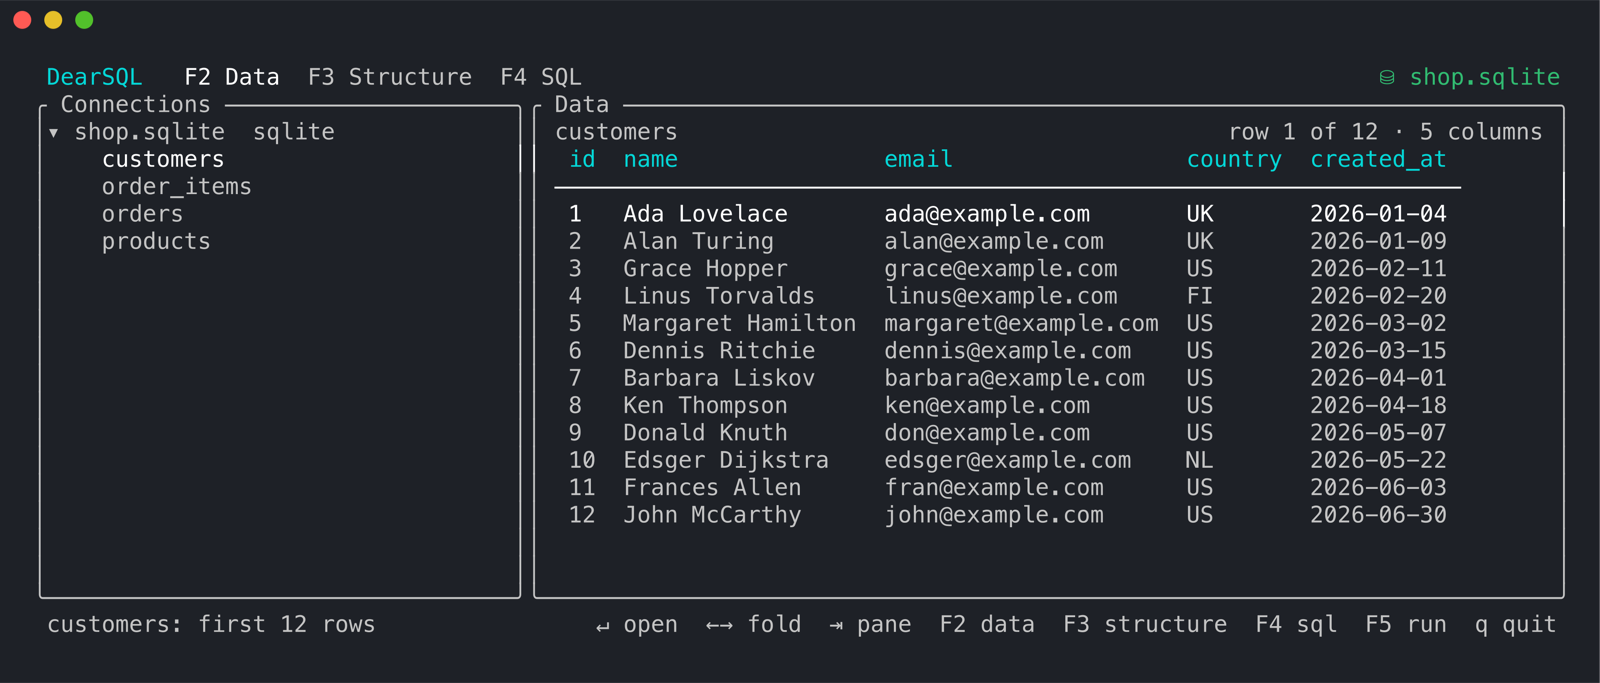Viewport: 1600px width, 683px height.
Task: Click the pane shortcut hint
Action: 870,625
